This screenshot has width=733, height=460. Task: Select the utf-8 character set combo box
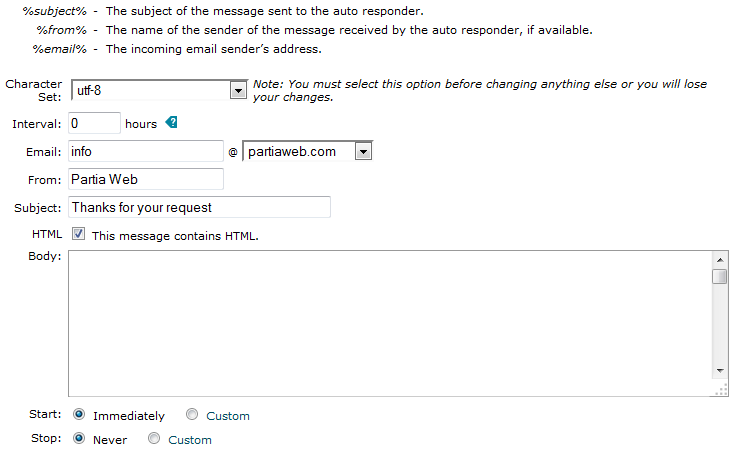[x=159, y=90]
